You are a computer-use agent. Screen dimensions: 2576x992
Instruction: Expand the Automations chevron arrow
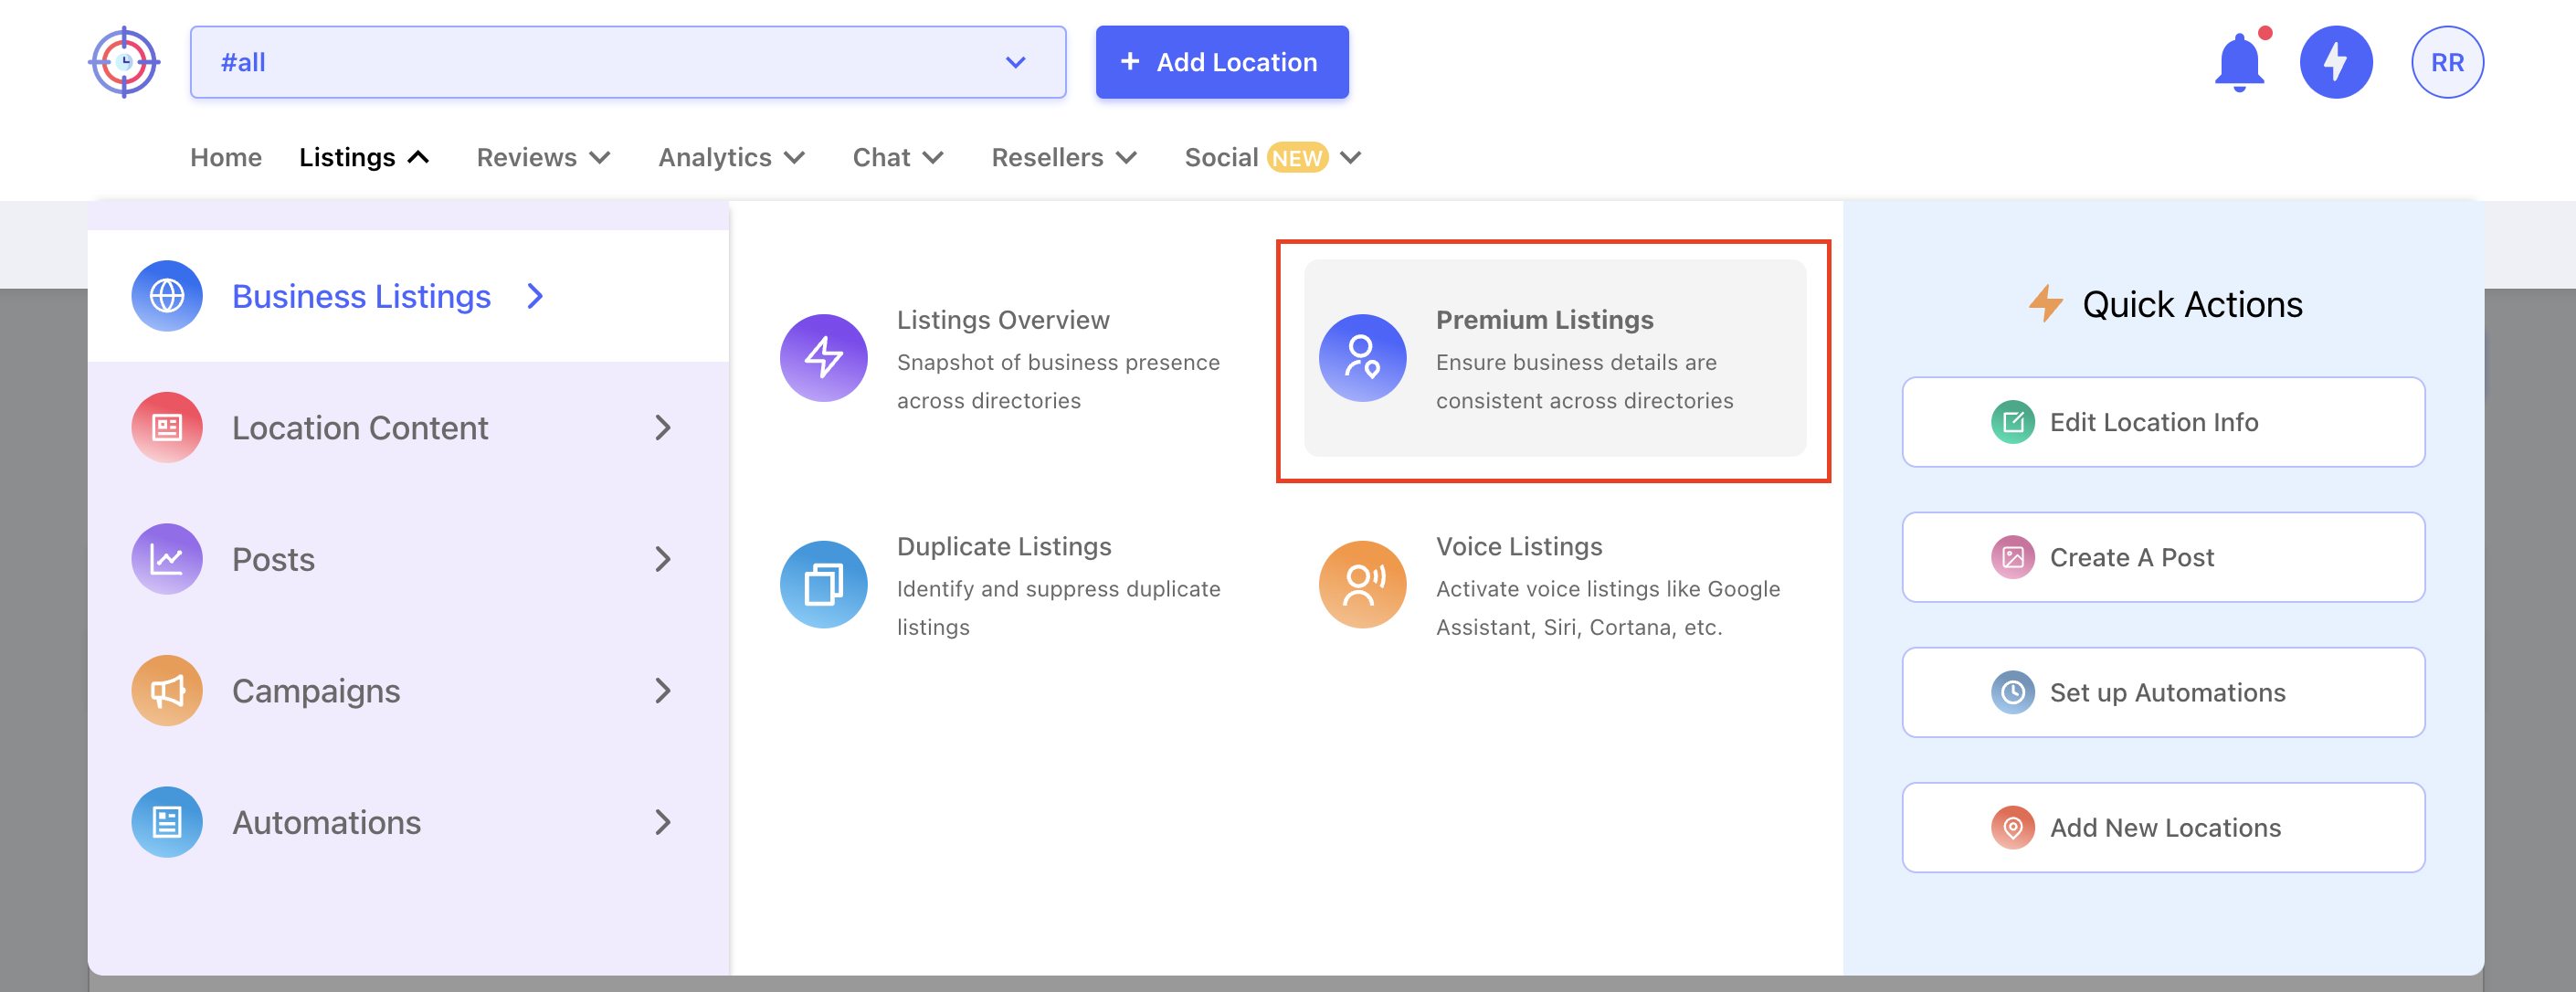tap(662, 822)
